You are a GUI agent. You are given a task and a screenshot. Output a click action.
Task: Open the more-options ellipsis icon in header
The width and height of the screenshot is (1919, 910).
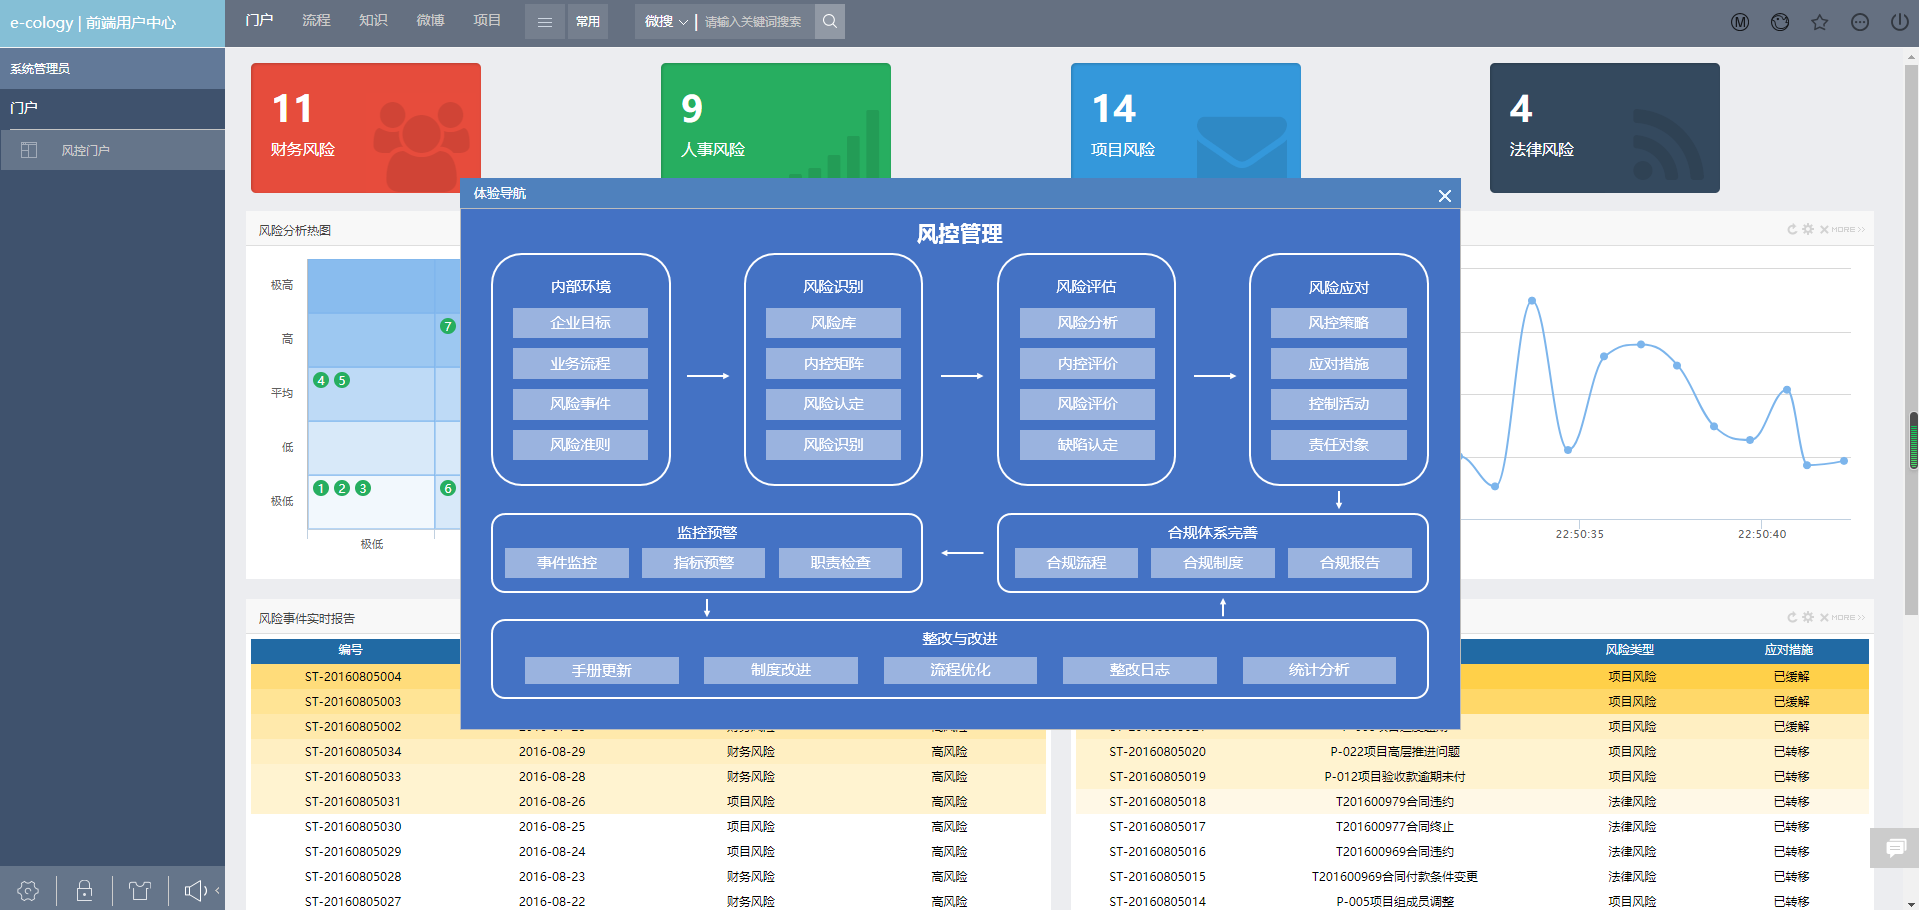coord(1860,22)
